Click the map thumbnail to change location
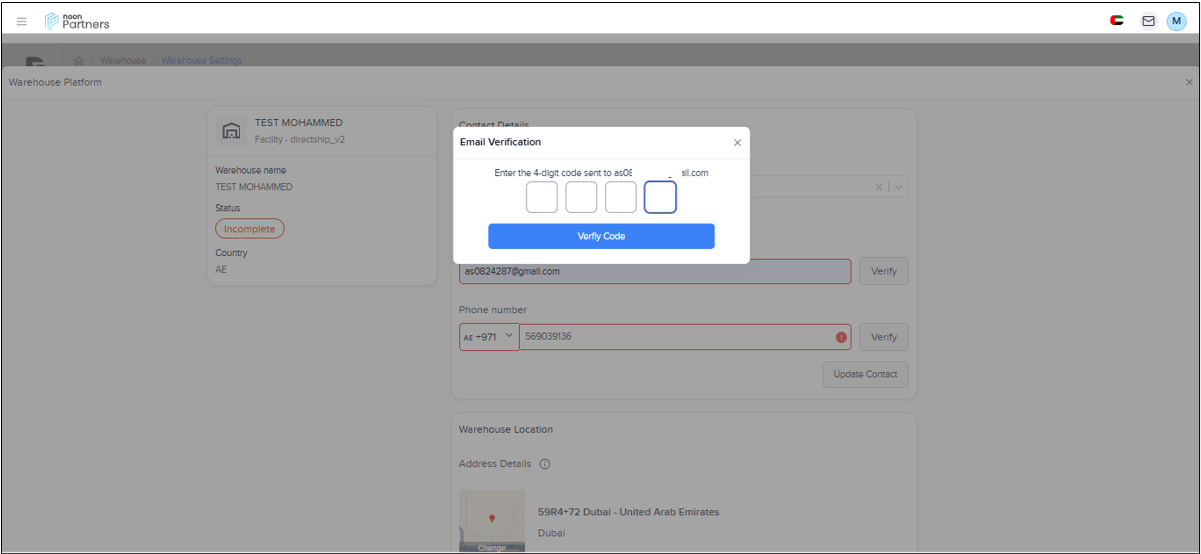This screenshot has width=1201, height=554. [491, 520]
